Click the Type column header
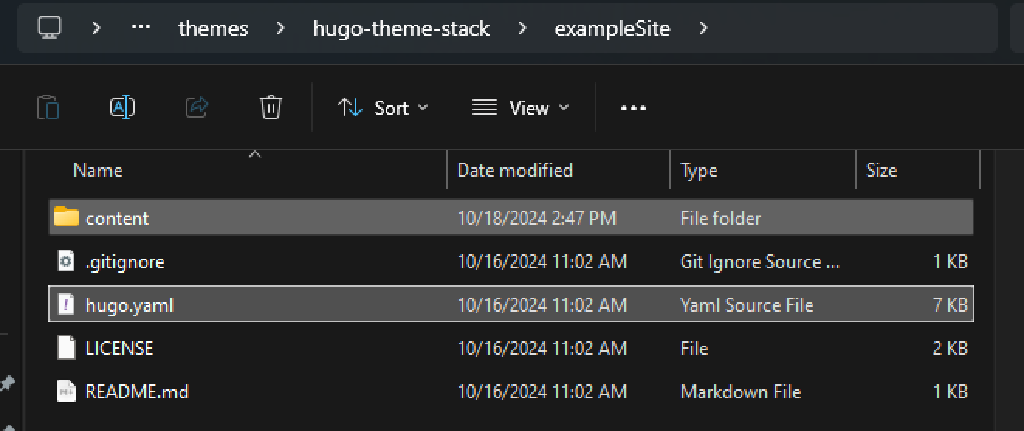This screenshot has width=1024, height=431. pyautogui.click(x=699, y=171)
